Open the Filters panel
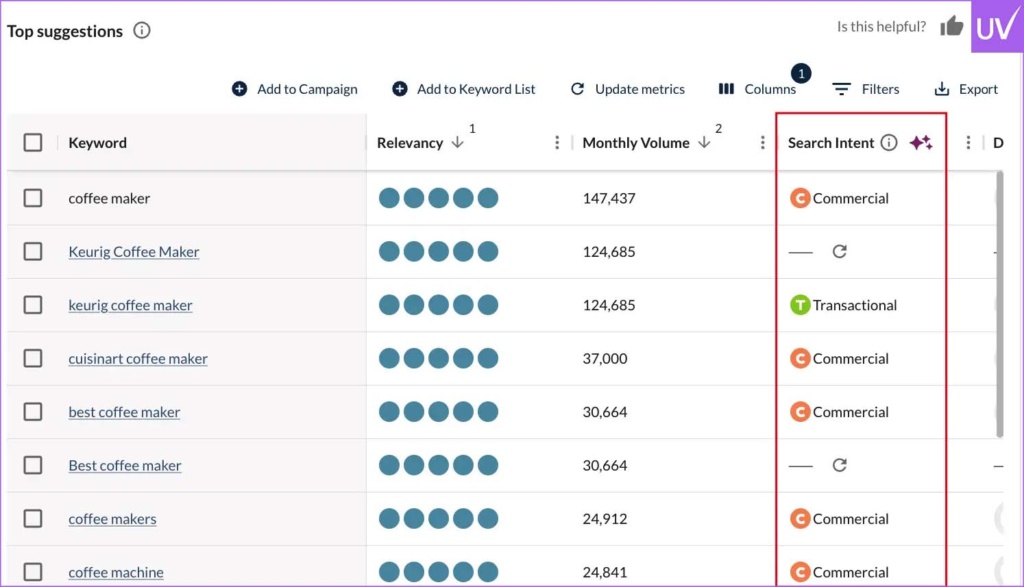The width and height of the screenshot is (1024, 587). 866,89
